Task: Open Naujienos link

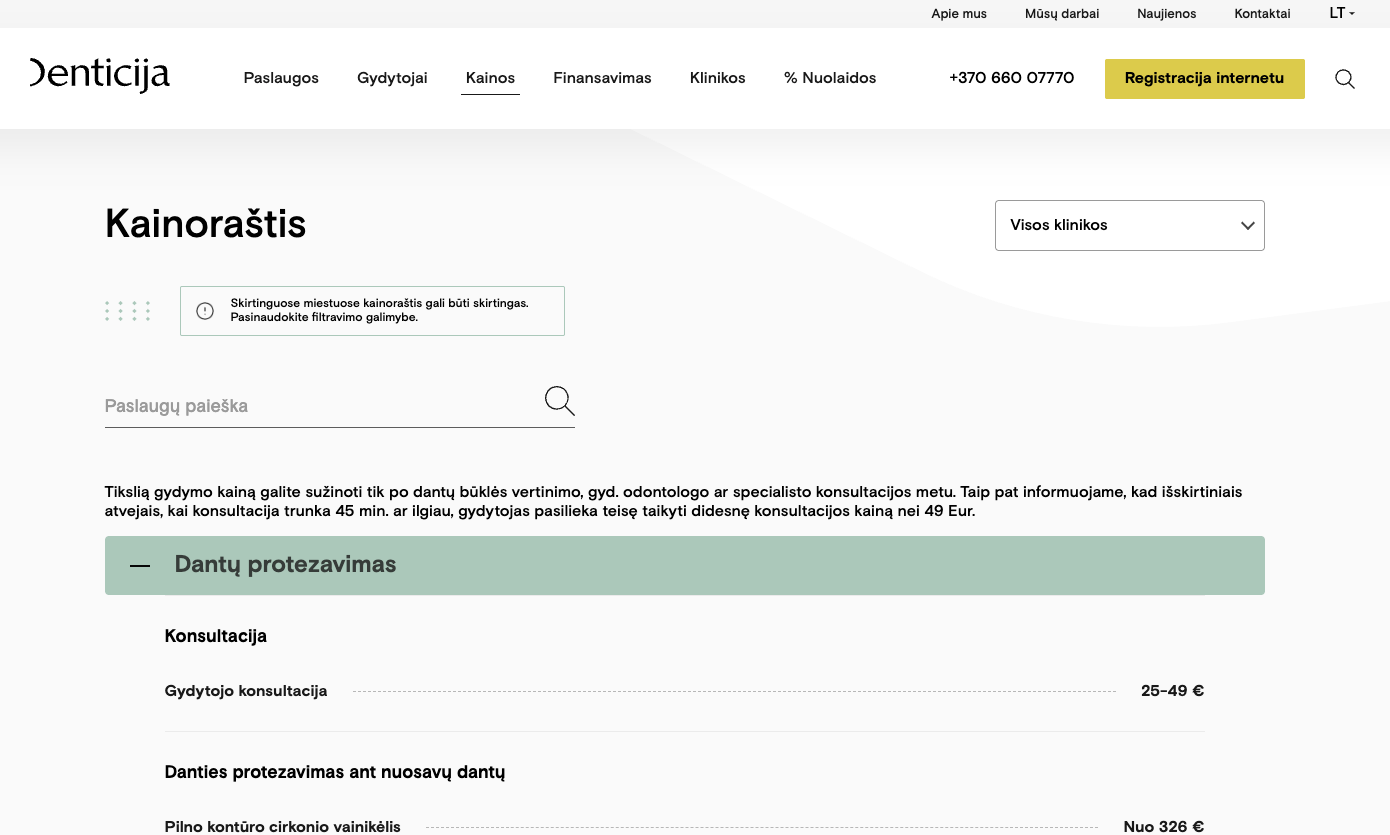Action: (1167, 14)
